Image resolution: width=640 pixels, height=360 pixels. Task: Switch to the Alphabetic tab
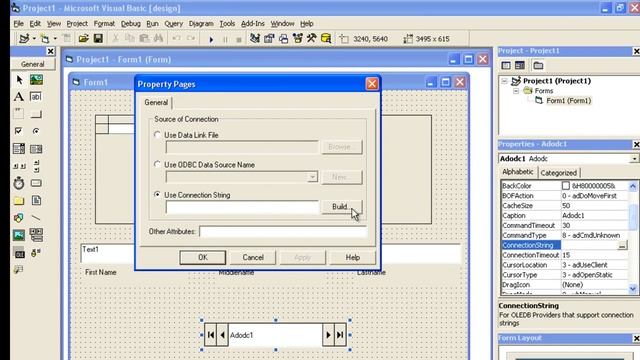tap(518, 172)
